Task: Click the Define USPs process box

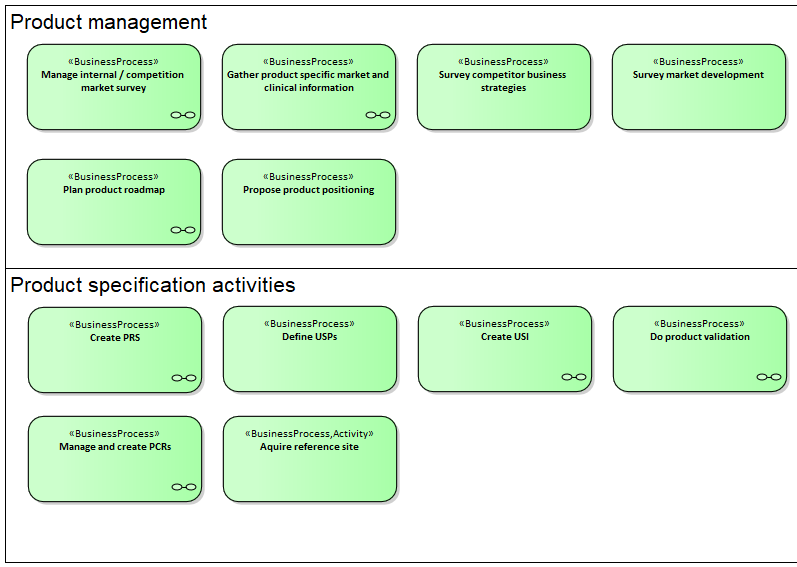Action: (309, 362)
